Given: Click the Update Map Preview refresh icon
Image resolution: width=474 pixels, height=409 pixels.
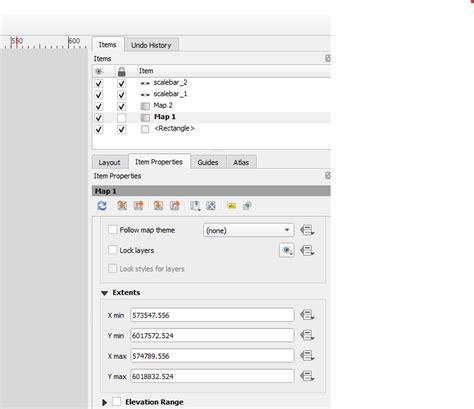Looking at the screenshot, I should [x=102, y=206].
